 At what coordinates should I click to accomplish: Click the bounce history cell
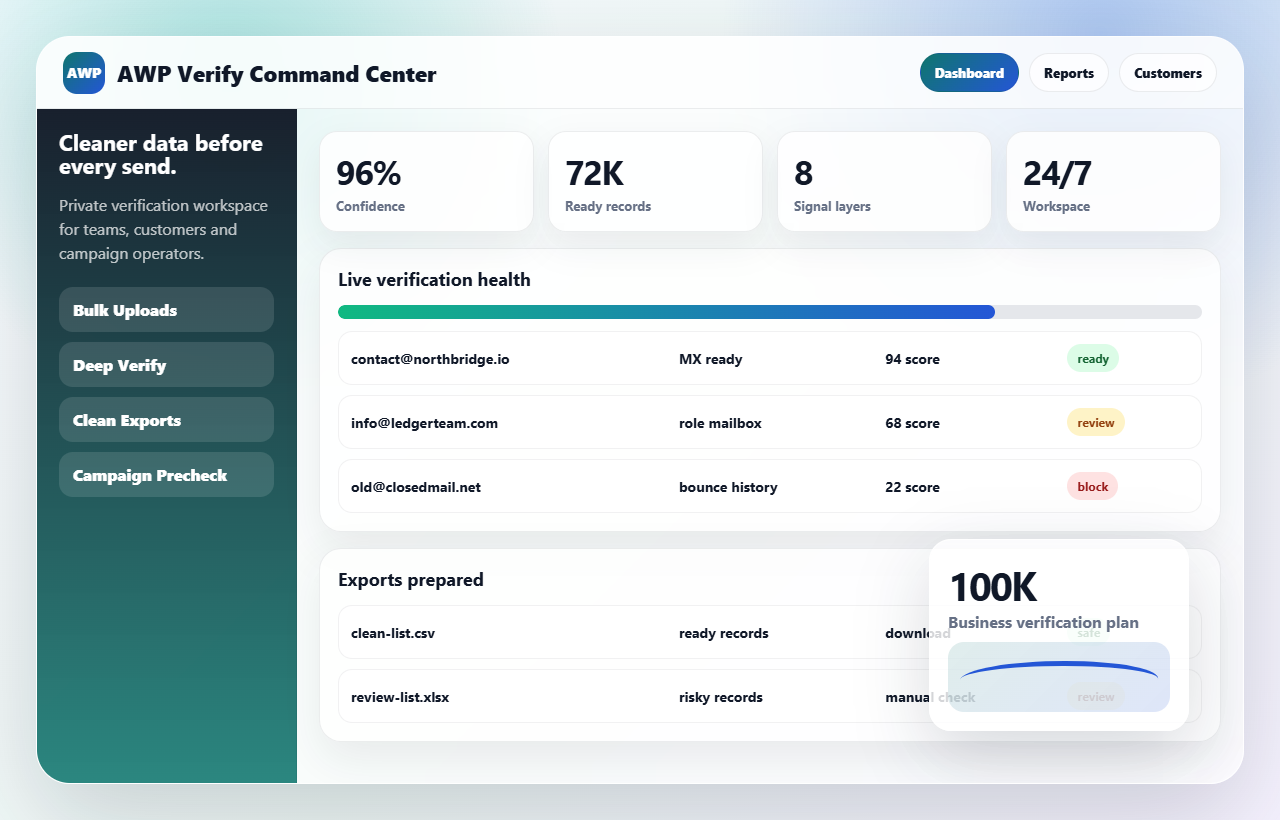click(x=728, y=487)
